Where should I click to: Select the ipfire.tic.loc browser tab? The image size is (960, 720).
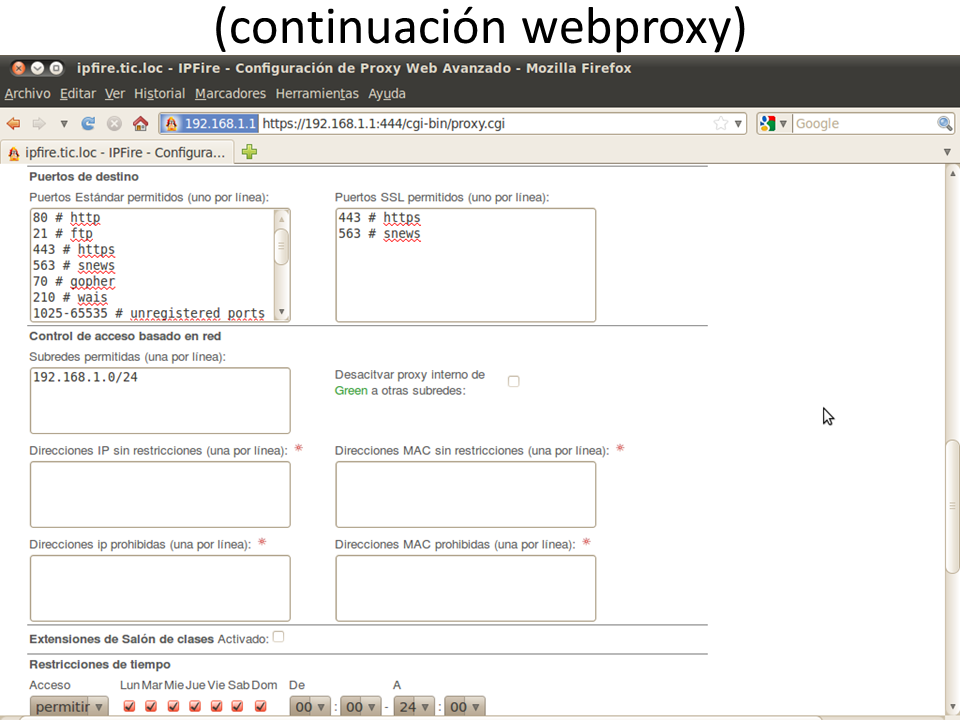click(118, 152)
